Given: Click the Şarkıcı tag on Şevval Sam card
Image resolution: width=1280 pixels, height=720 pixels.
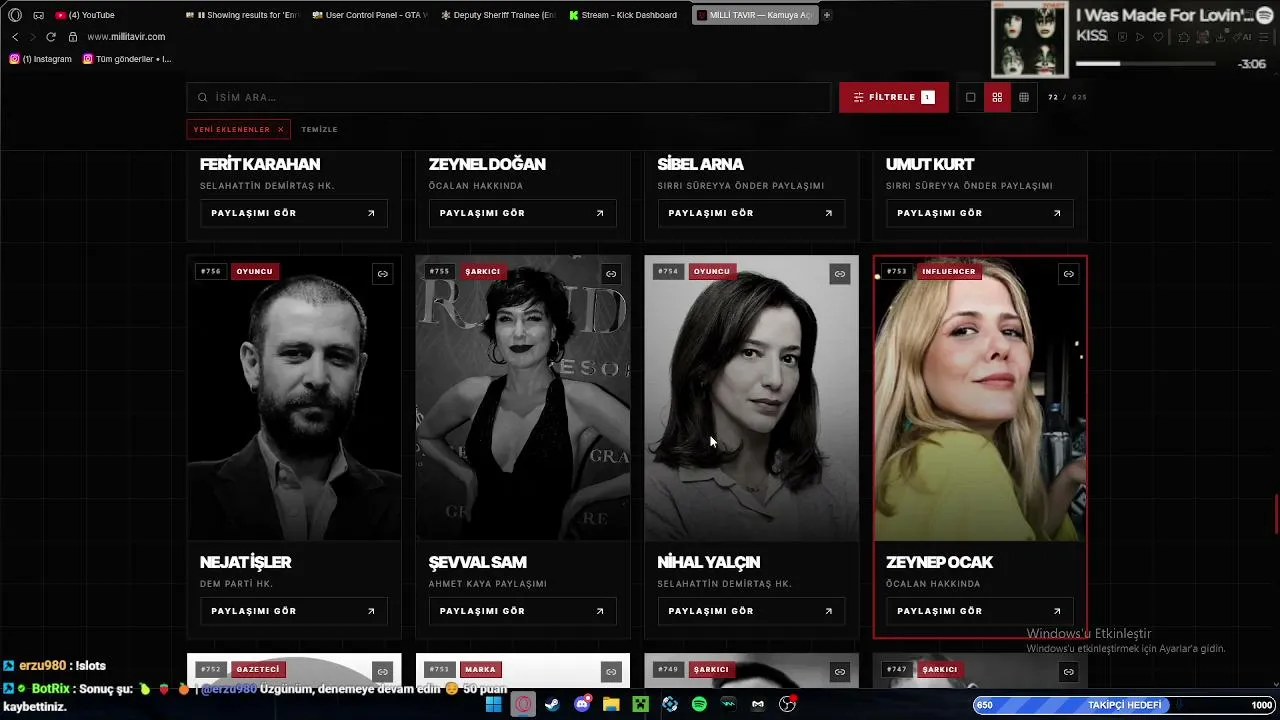Looking at the screenshot, I should pyautogui.click(x=482, y=271).
